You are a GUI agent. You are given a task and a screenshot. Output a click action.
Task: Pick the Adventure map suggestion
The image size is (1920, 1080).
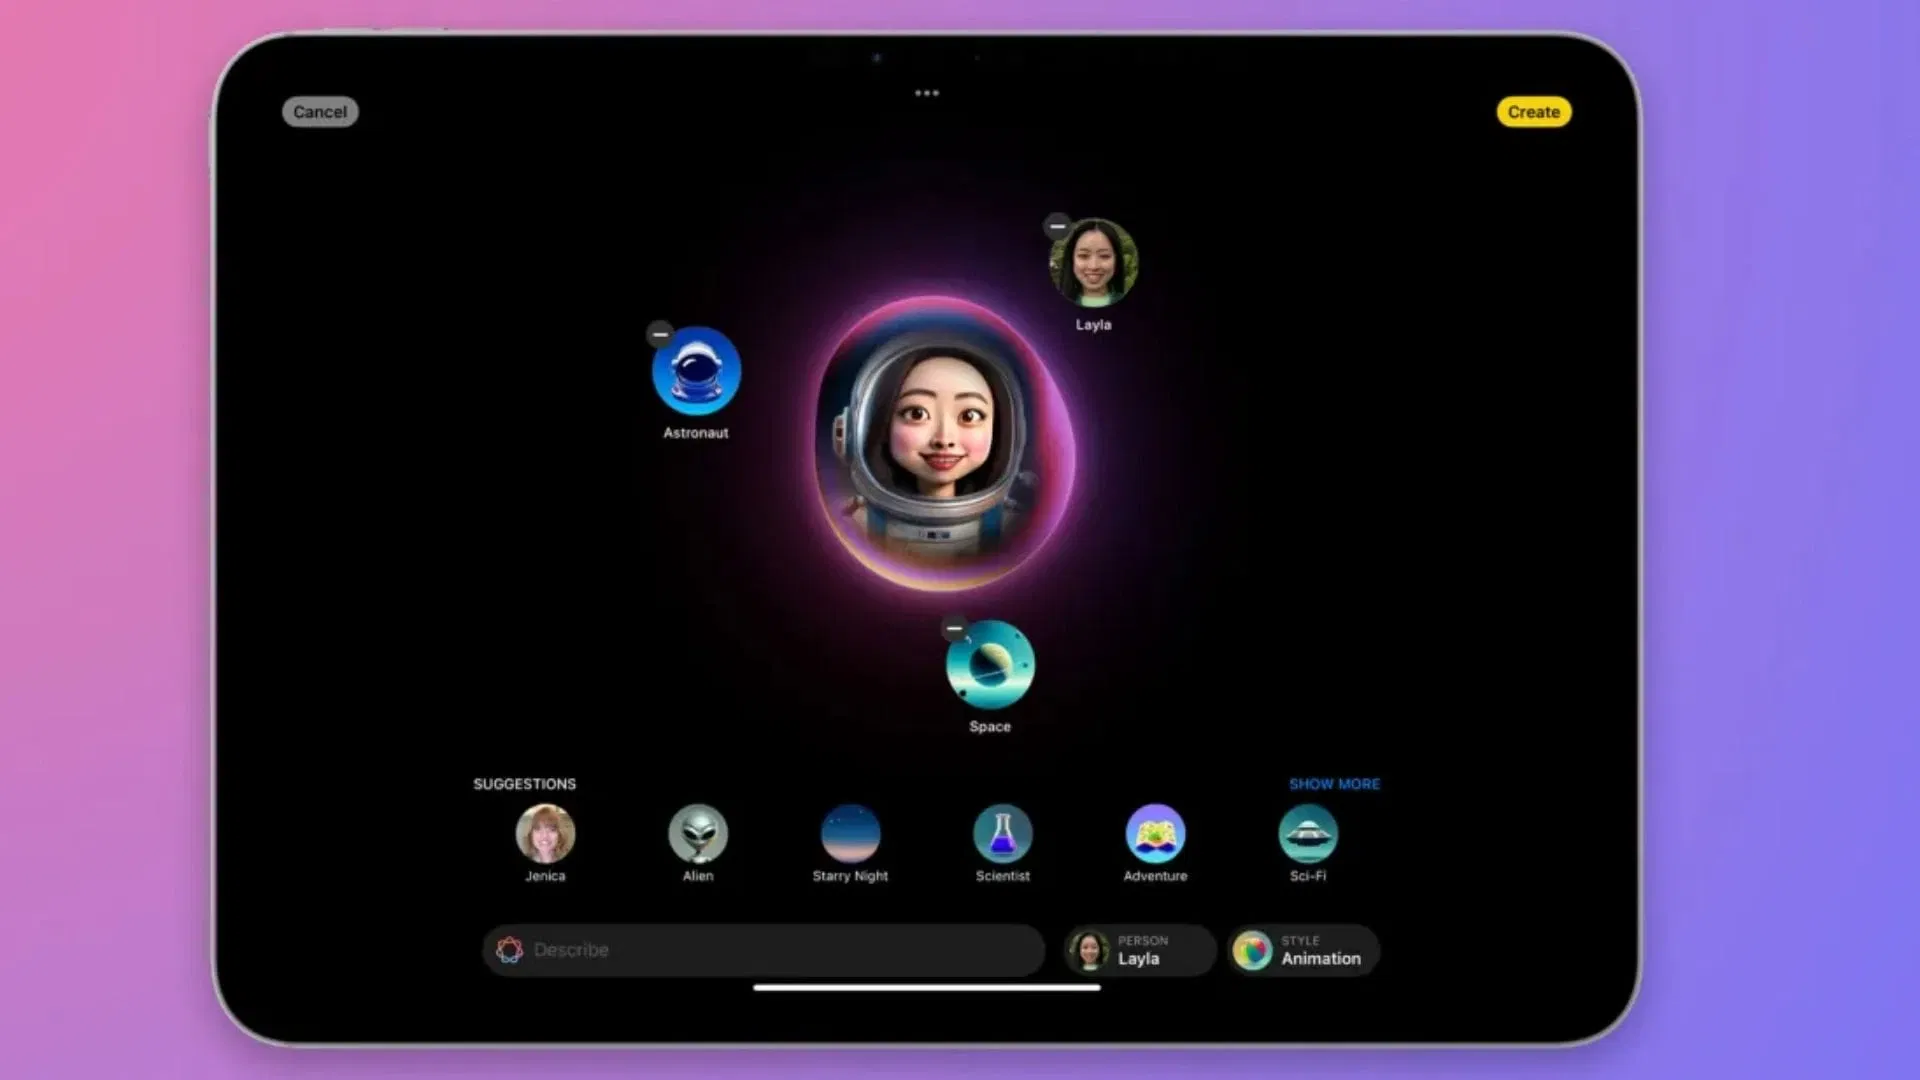pos(1155,834)
